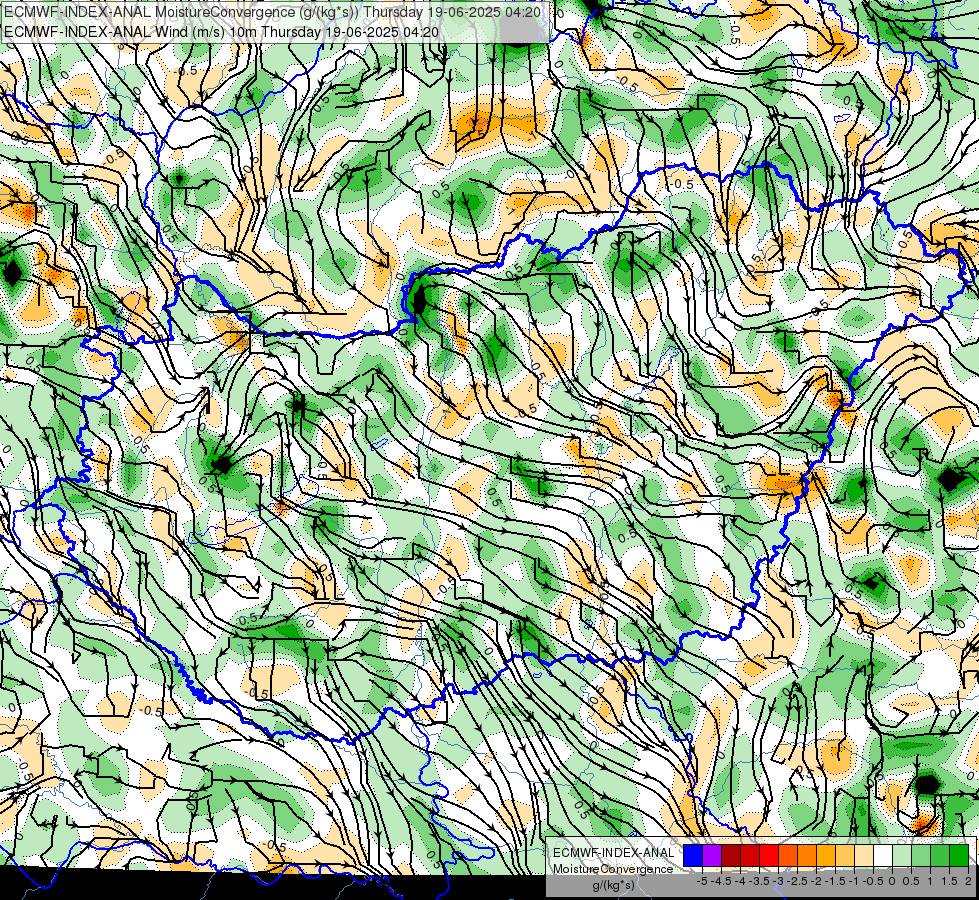Click the g/(kg*s) unit label in legend
The width and height of the screenshot is (979, 900).
[613, 886]
